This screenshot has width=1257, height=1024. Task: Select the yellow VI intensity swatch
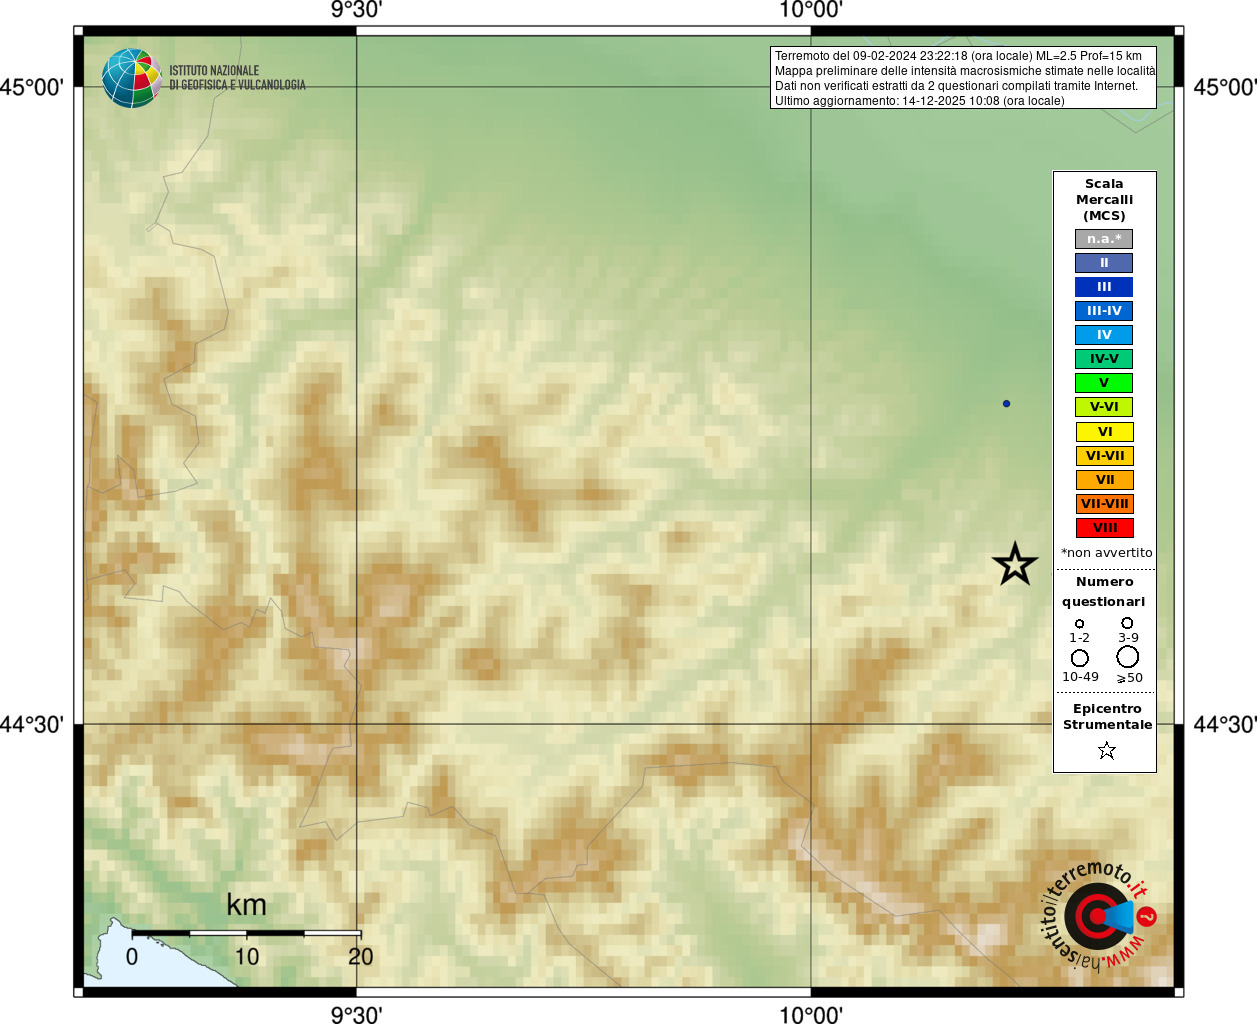point(1104,432)
